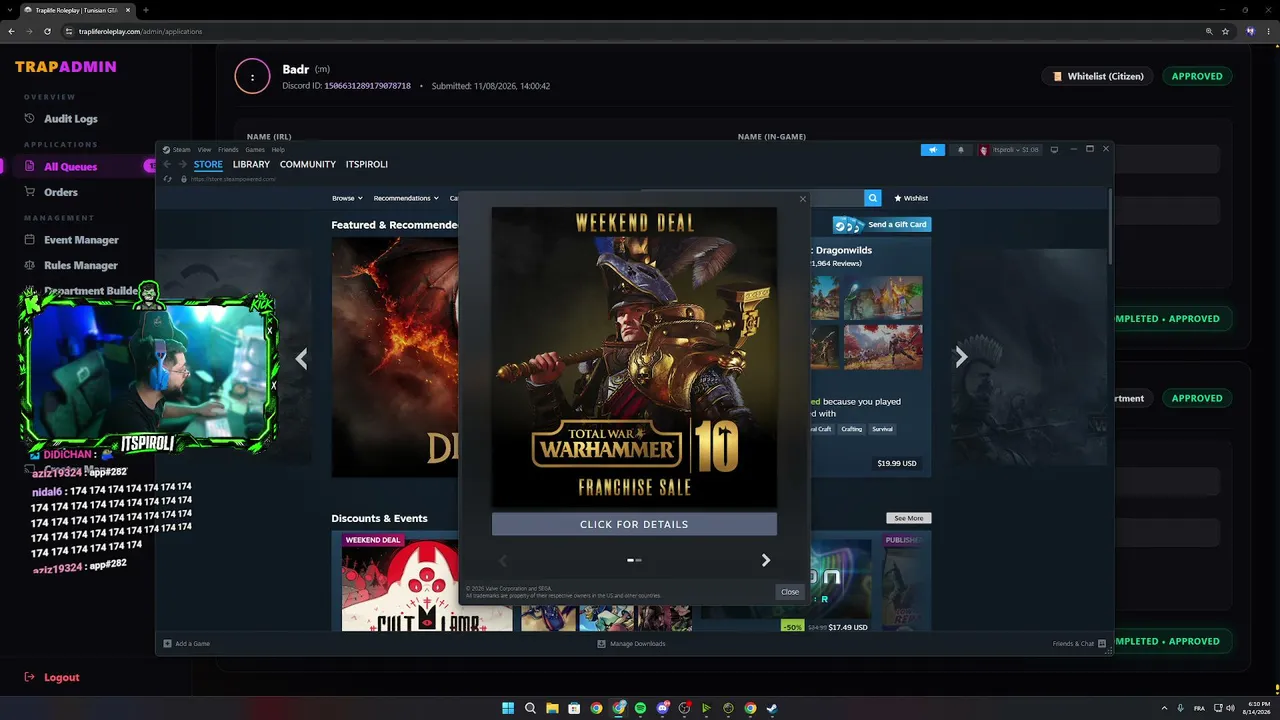Open the Orders page icon in sidebar
Screen dimensions: 1280x720
pyautogui.click(x=30, y=192)
